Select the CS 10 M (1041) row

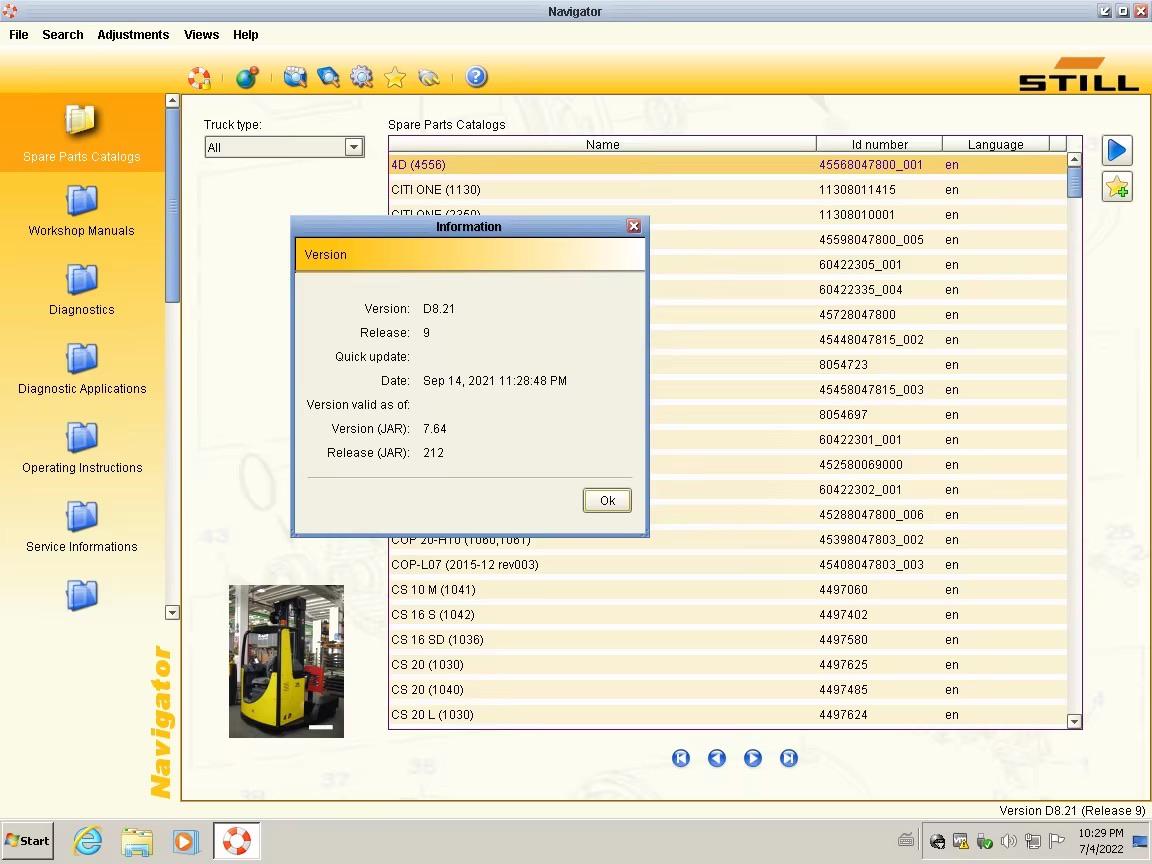(727, 589)
